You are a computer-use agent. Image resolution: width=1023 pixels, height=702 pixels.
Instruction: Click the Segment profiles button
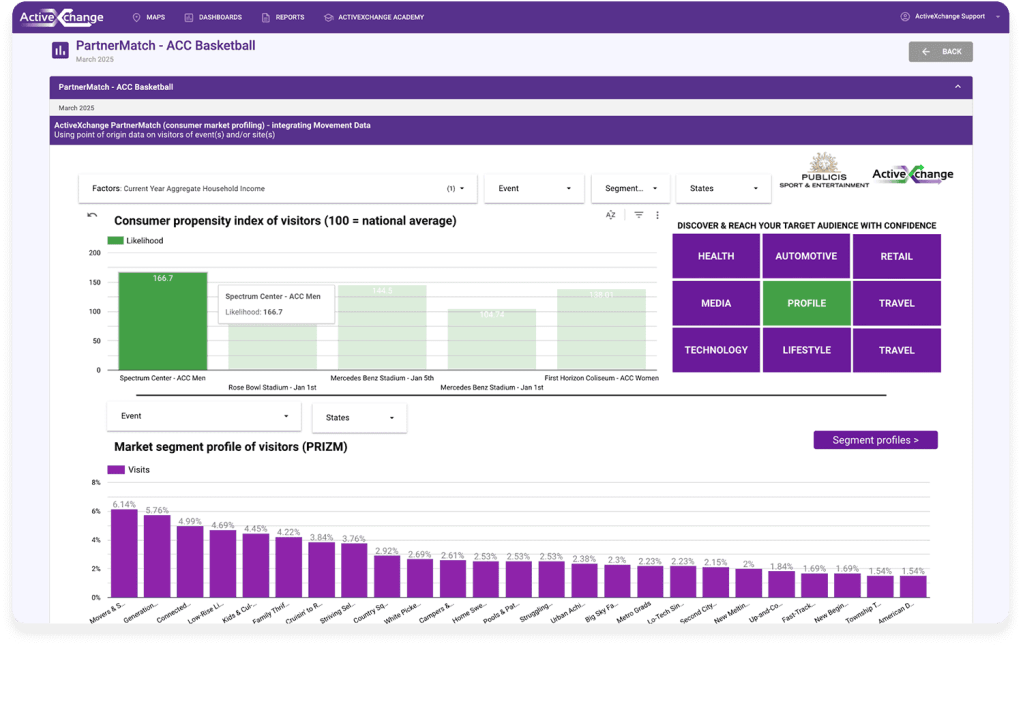coord(875,440)
